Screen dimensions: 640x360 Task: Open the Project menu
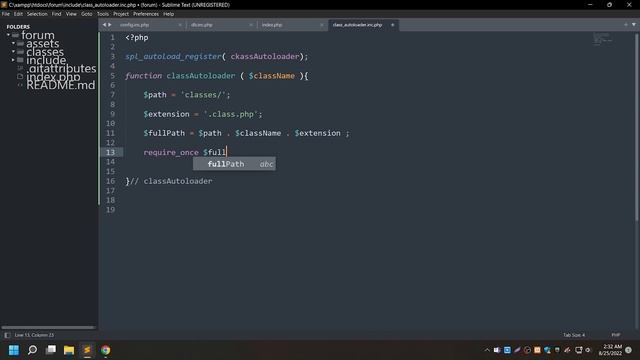click(x=121, y=14)
